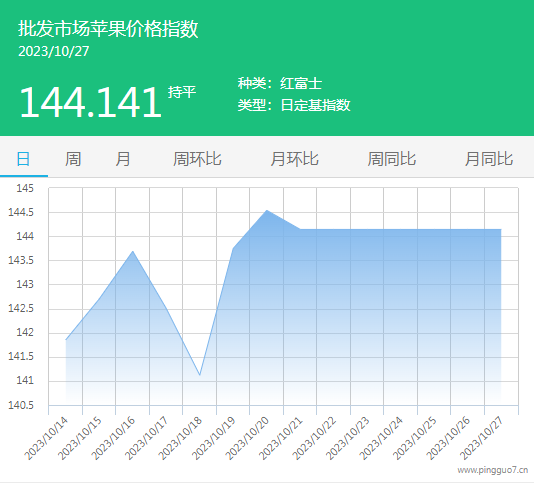The image size is (534, 483).
Task: Open the 月环比 tab
Action: (x=295, y=159)
